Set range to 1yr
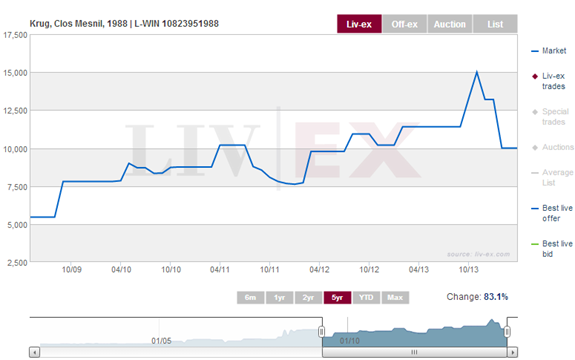The height and width of the screenshot is (360, 575). click(279, 297)
